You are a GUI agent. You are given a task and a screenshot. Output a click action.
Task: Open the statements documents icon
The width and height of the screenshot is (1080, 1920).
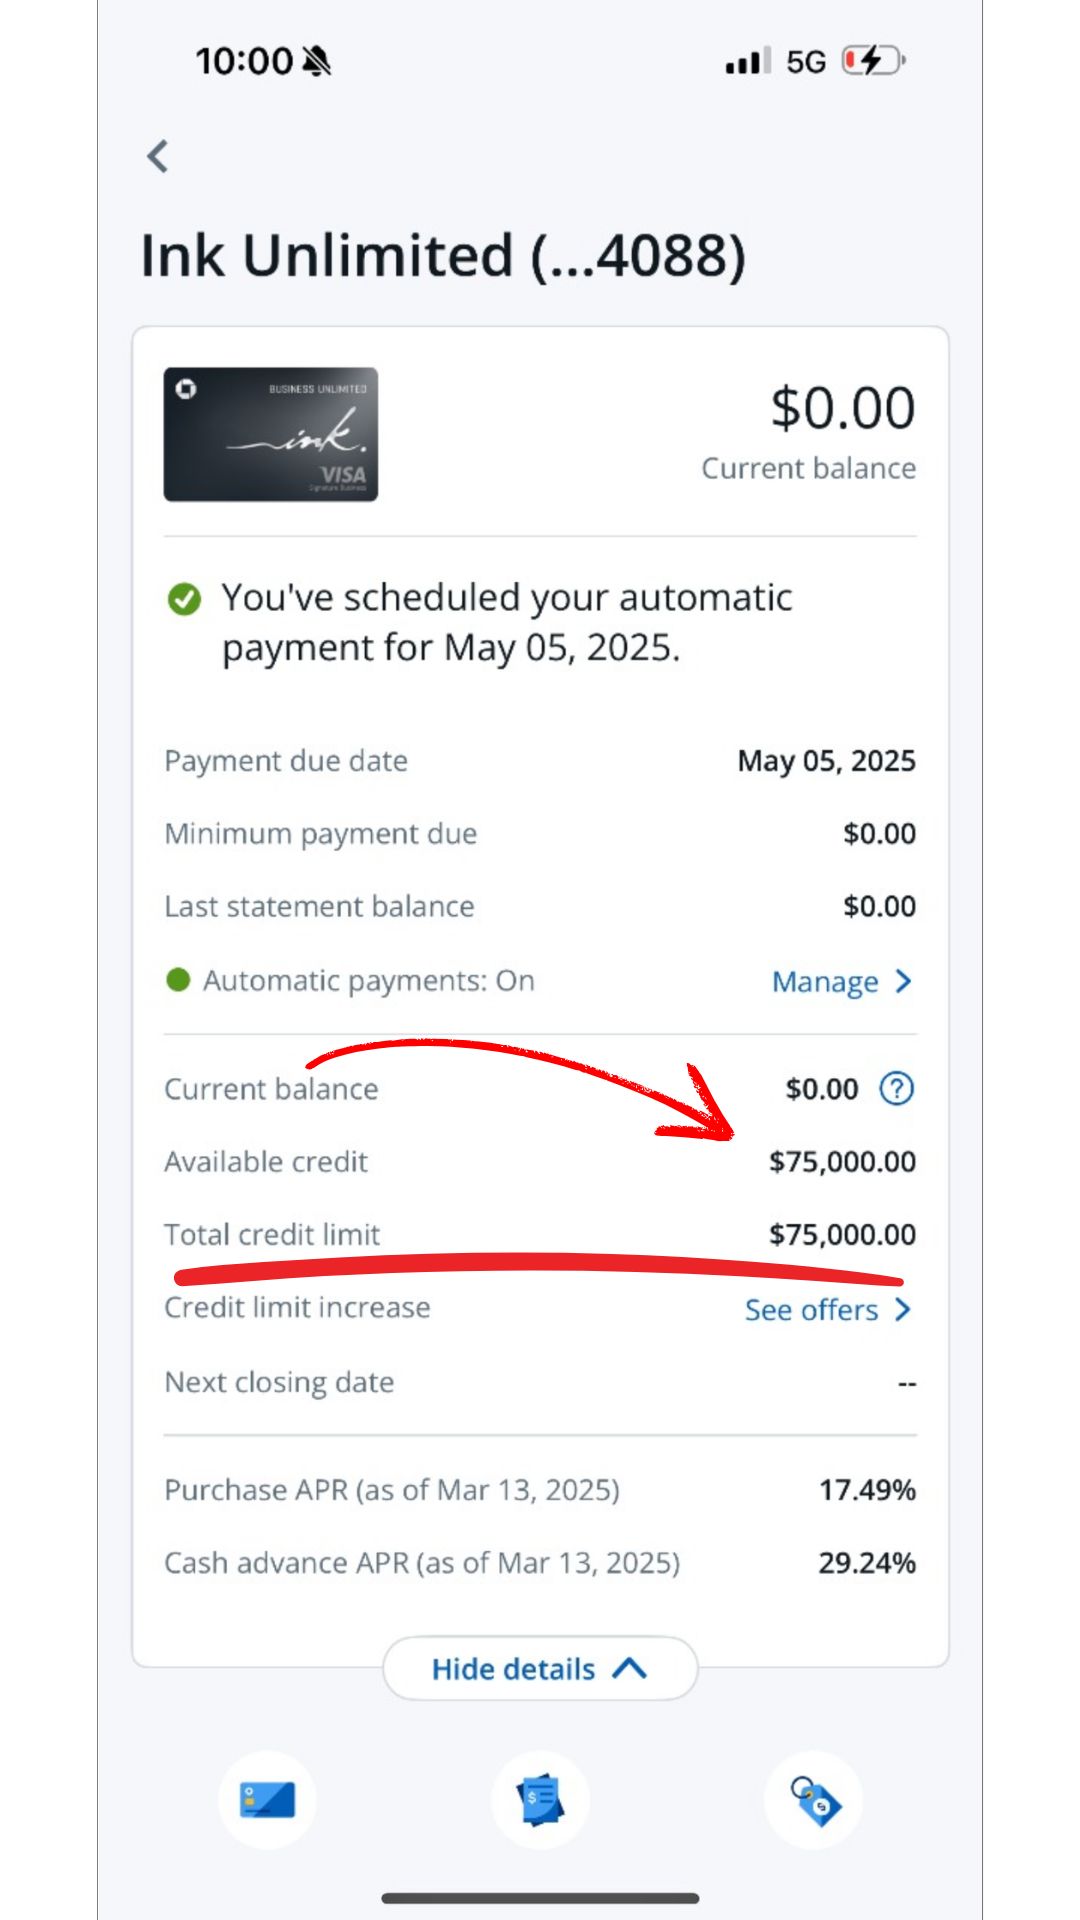[x=540, y=1800]
